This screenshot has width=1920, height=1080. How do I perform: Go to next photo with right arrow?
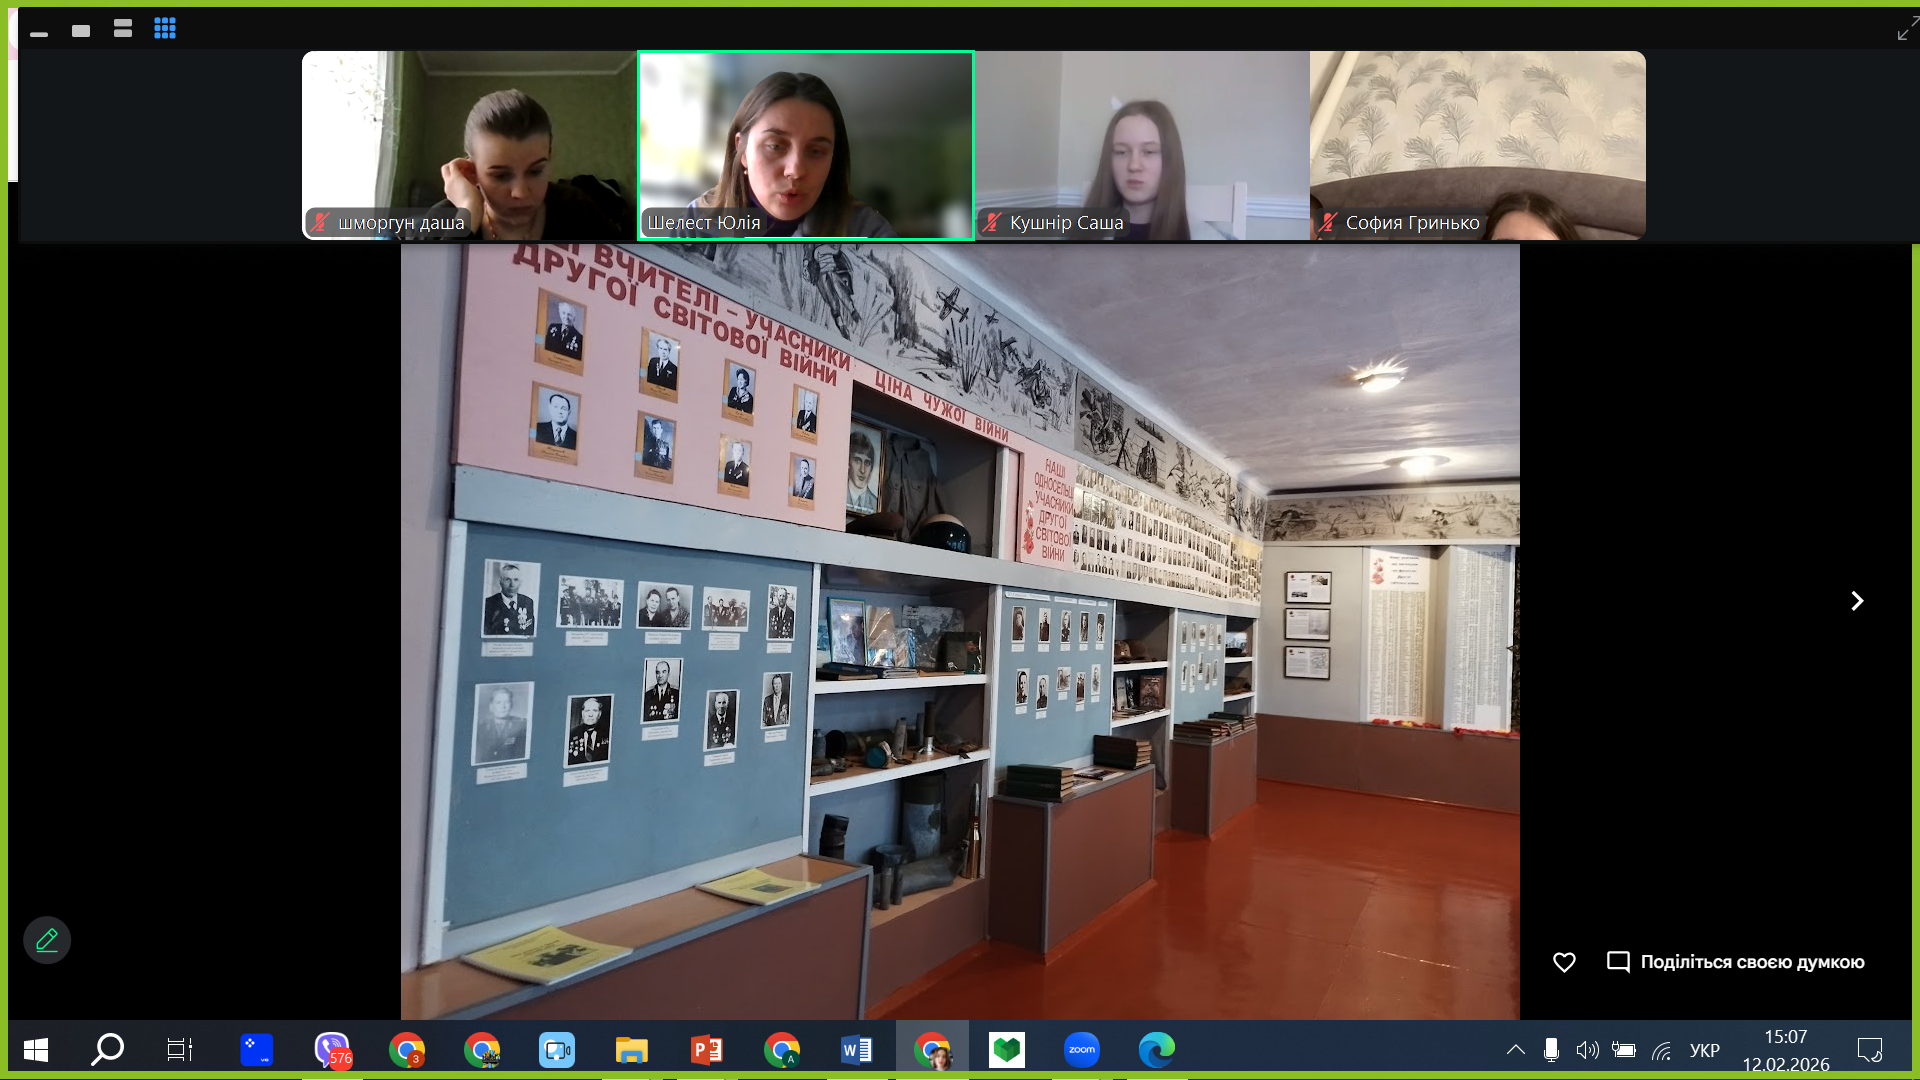click(x=1857, y=601)
